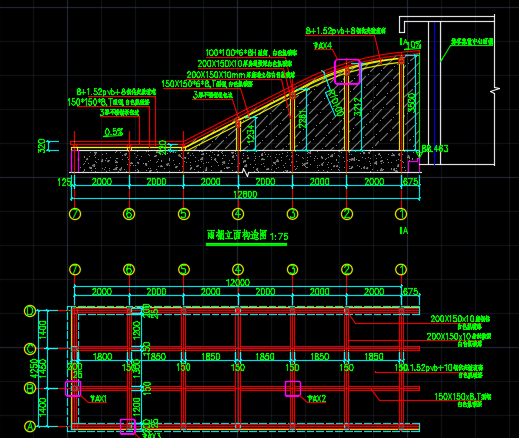The image size is (519, 438).
Task: Select the 320 dimension at left edge
Action: [x=42, y=146]
